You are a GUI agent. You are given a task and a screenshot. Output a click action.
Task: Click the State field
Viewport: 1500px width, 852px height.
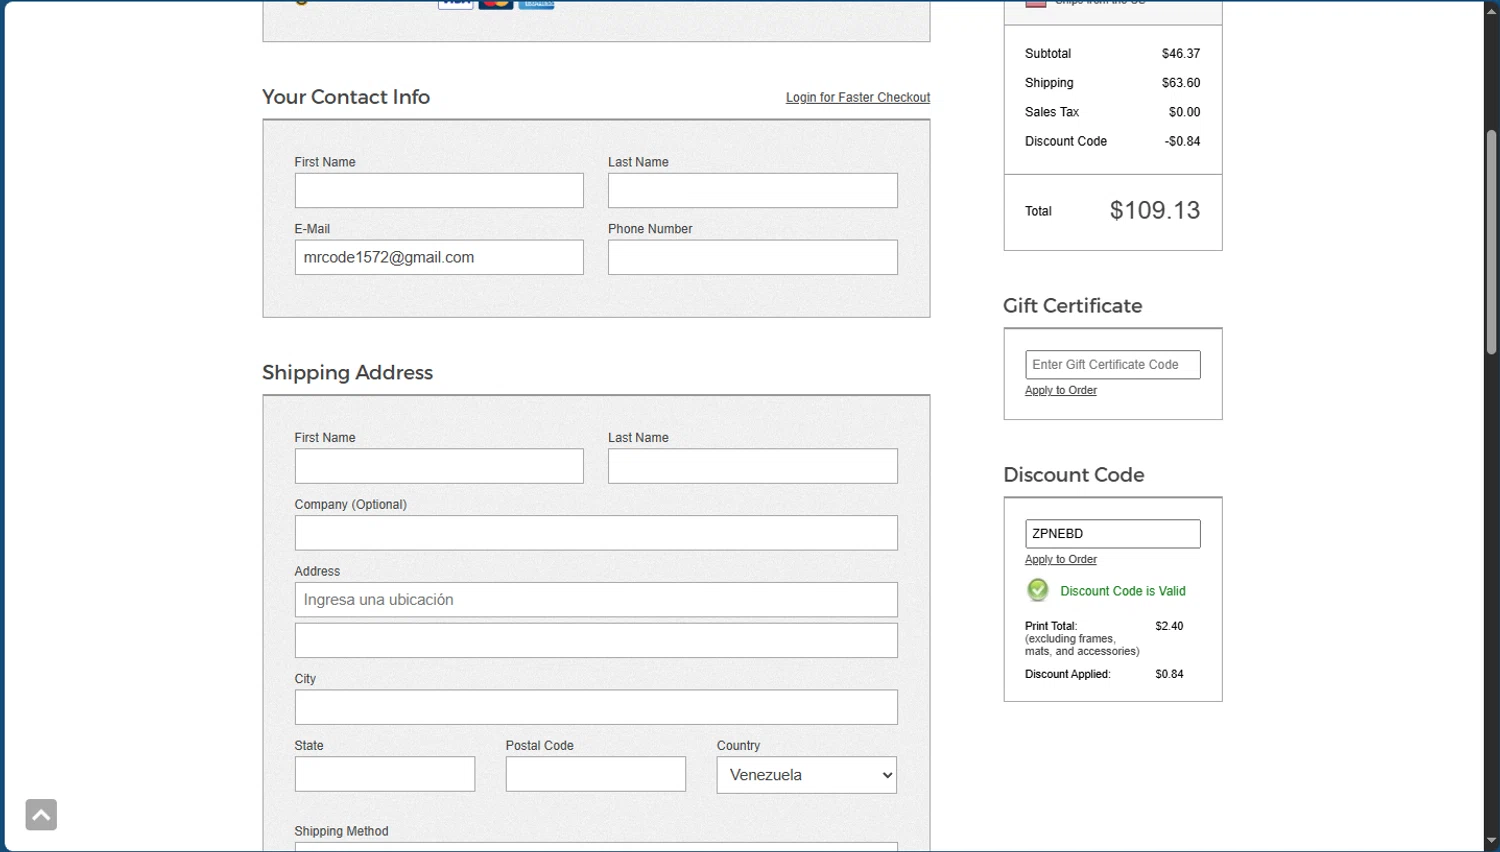tap(385, 774)
